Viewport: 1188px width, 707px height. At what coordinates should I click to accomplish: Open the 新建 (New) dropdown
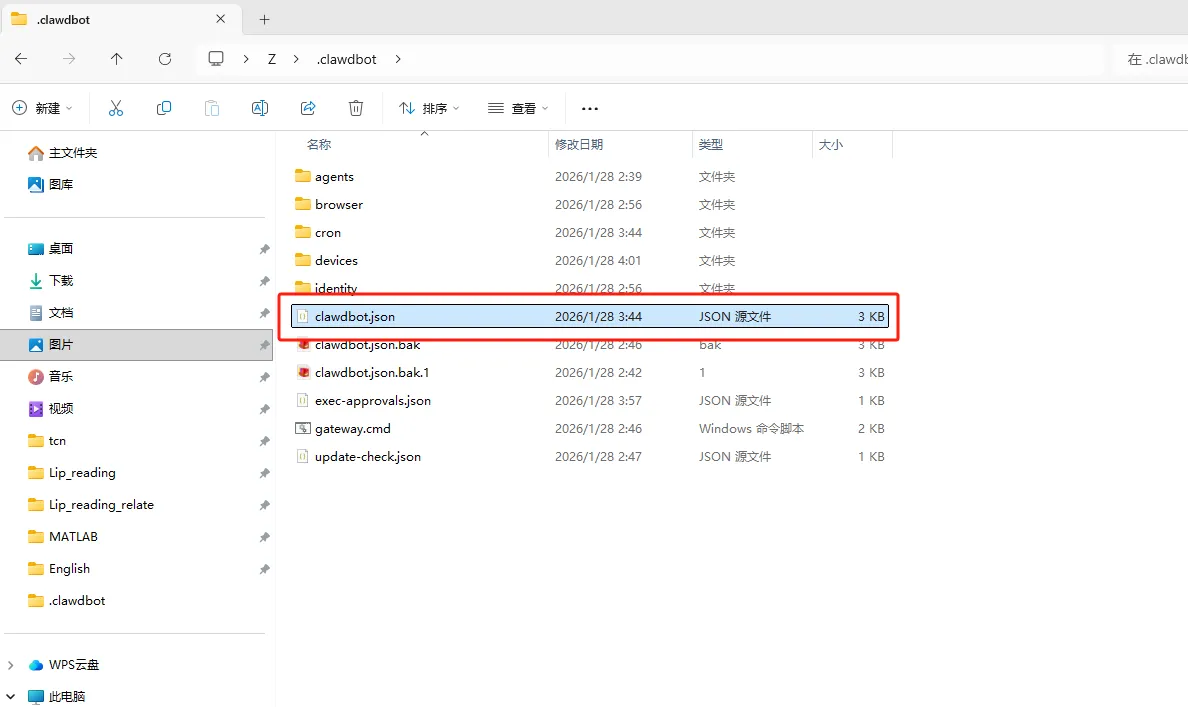pyautogui.click(x=43, y=108)
